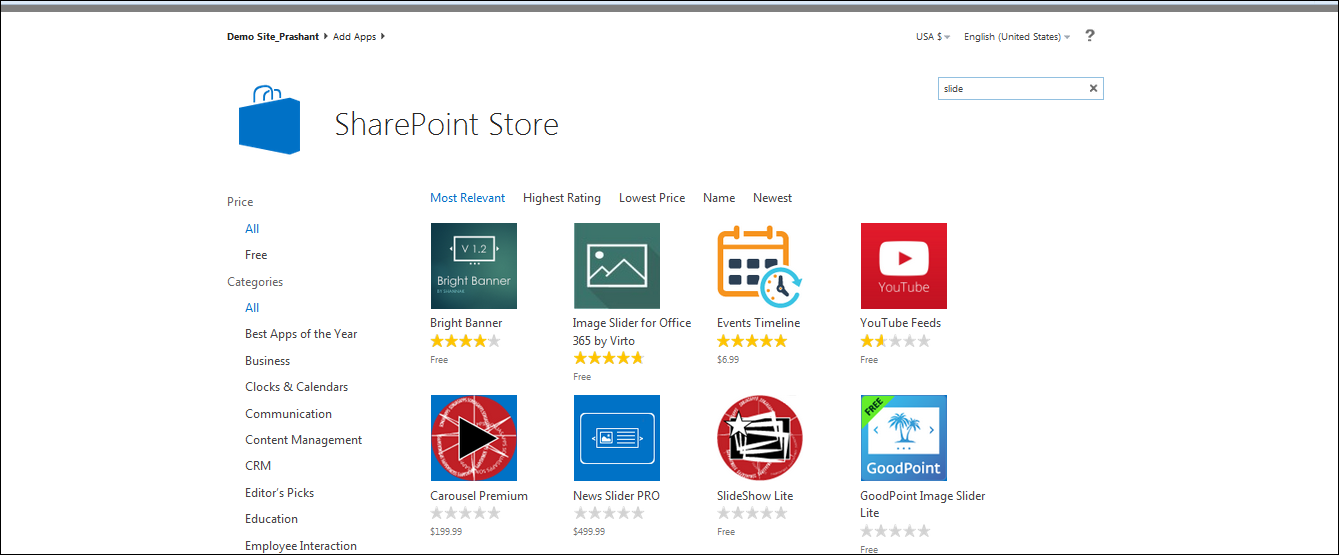Sort results by Name
This screenshot has height=555, width=1339.
pyautogui.click(x=719, y=198)
